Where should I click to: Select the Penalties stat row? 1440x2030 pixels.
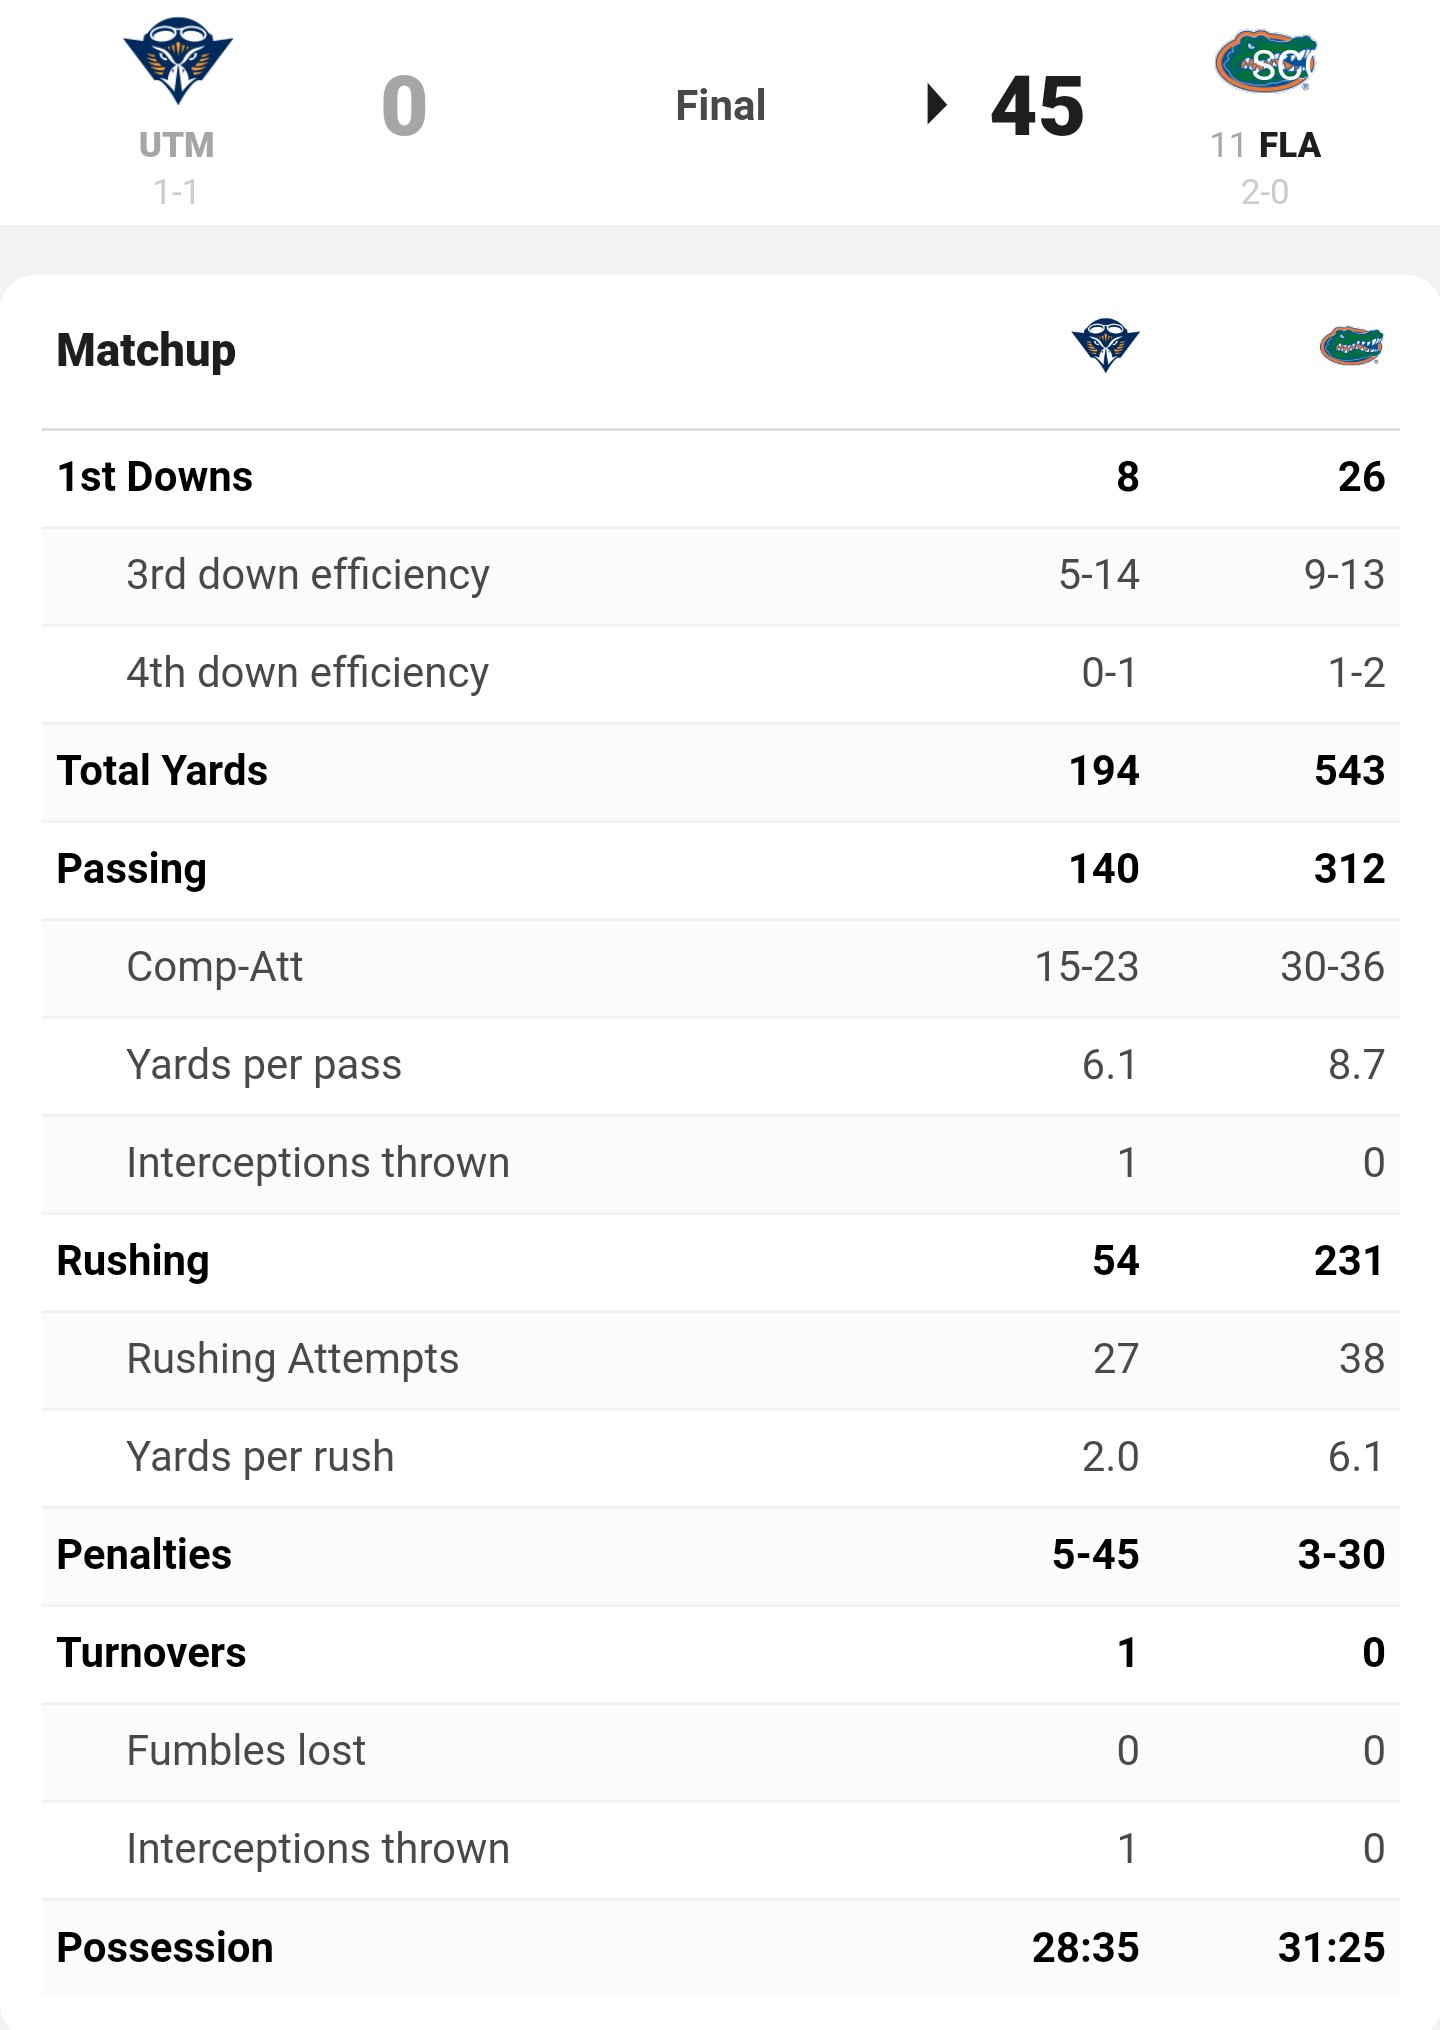(x=720, y=1556)
